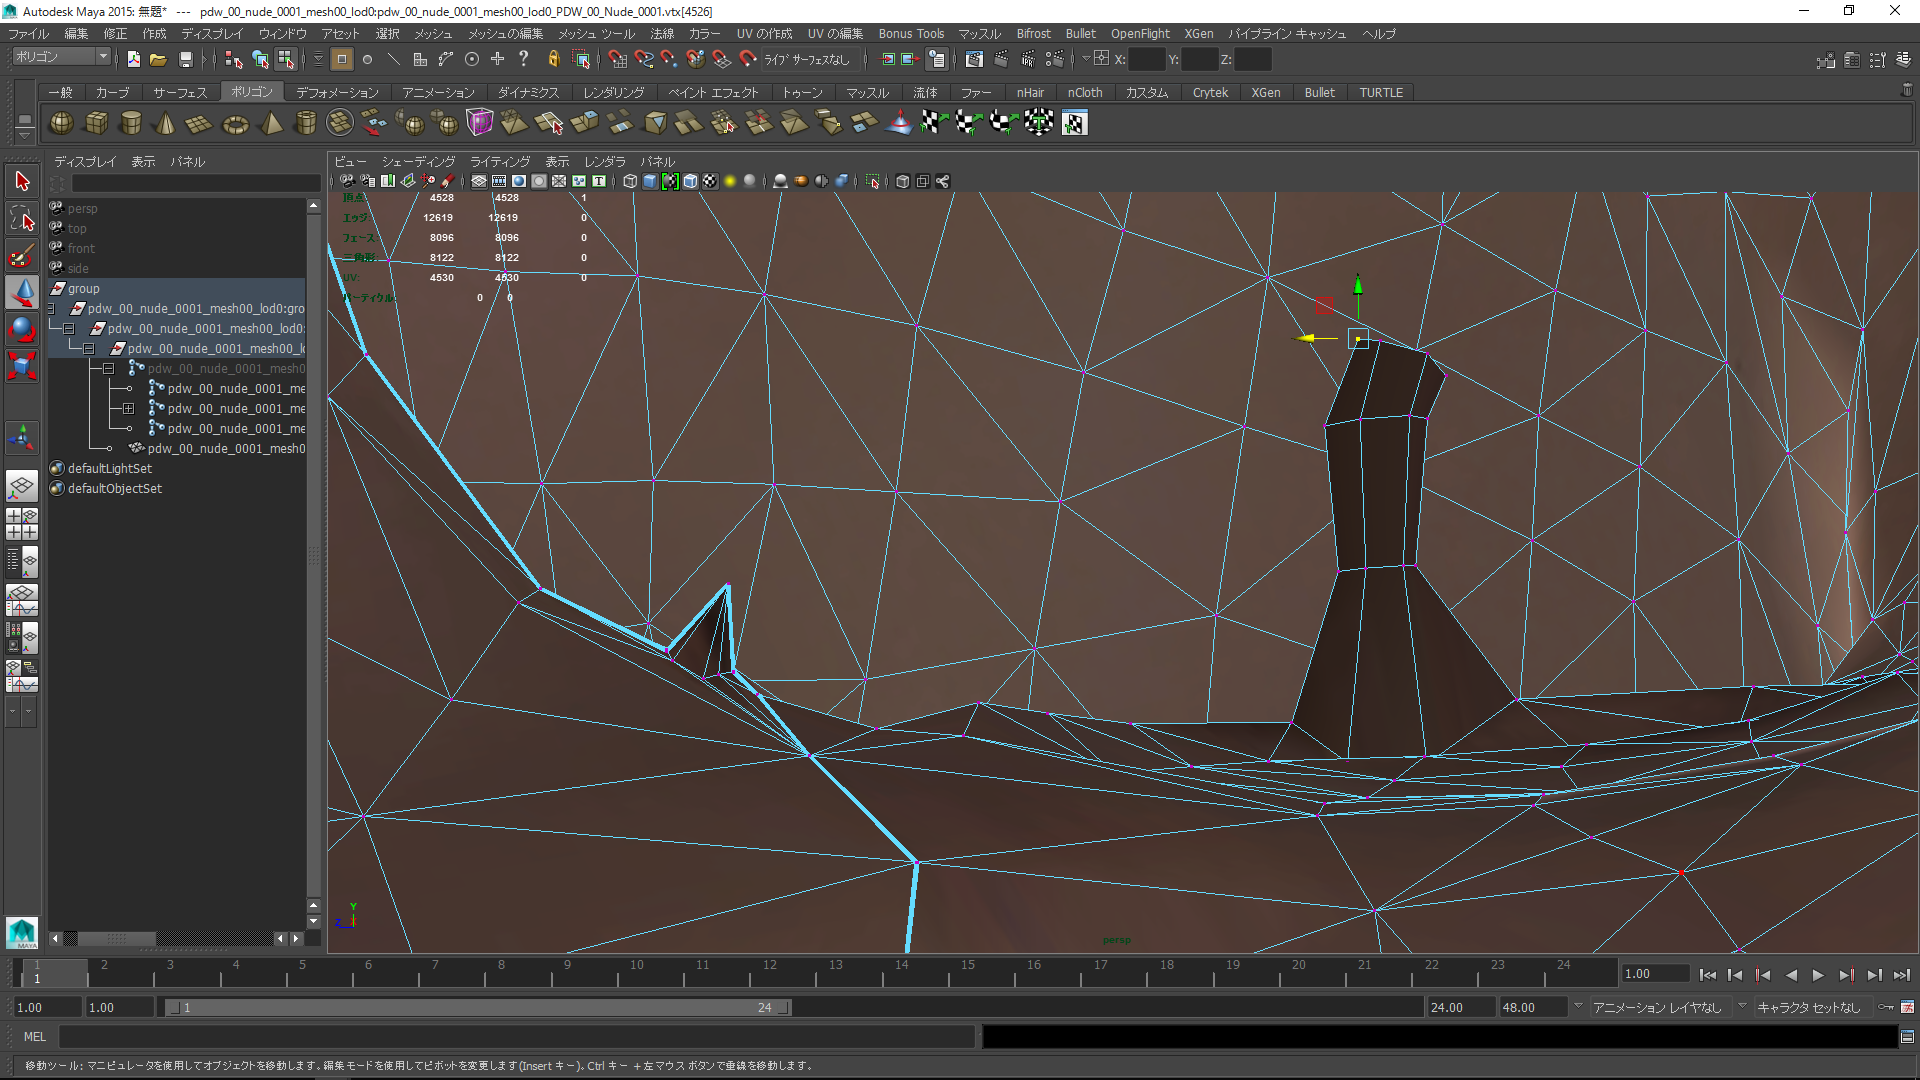Expand the plus node in outliner tree
This screenshot has height=1080, width=1920.
(x=128, y=409)
